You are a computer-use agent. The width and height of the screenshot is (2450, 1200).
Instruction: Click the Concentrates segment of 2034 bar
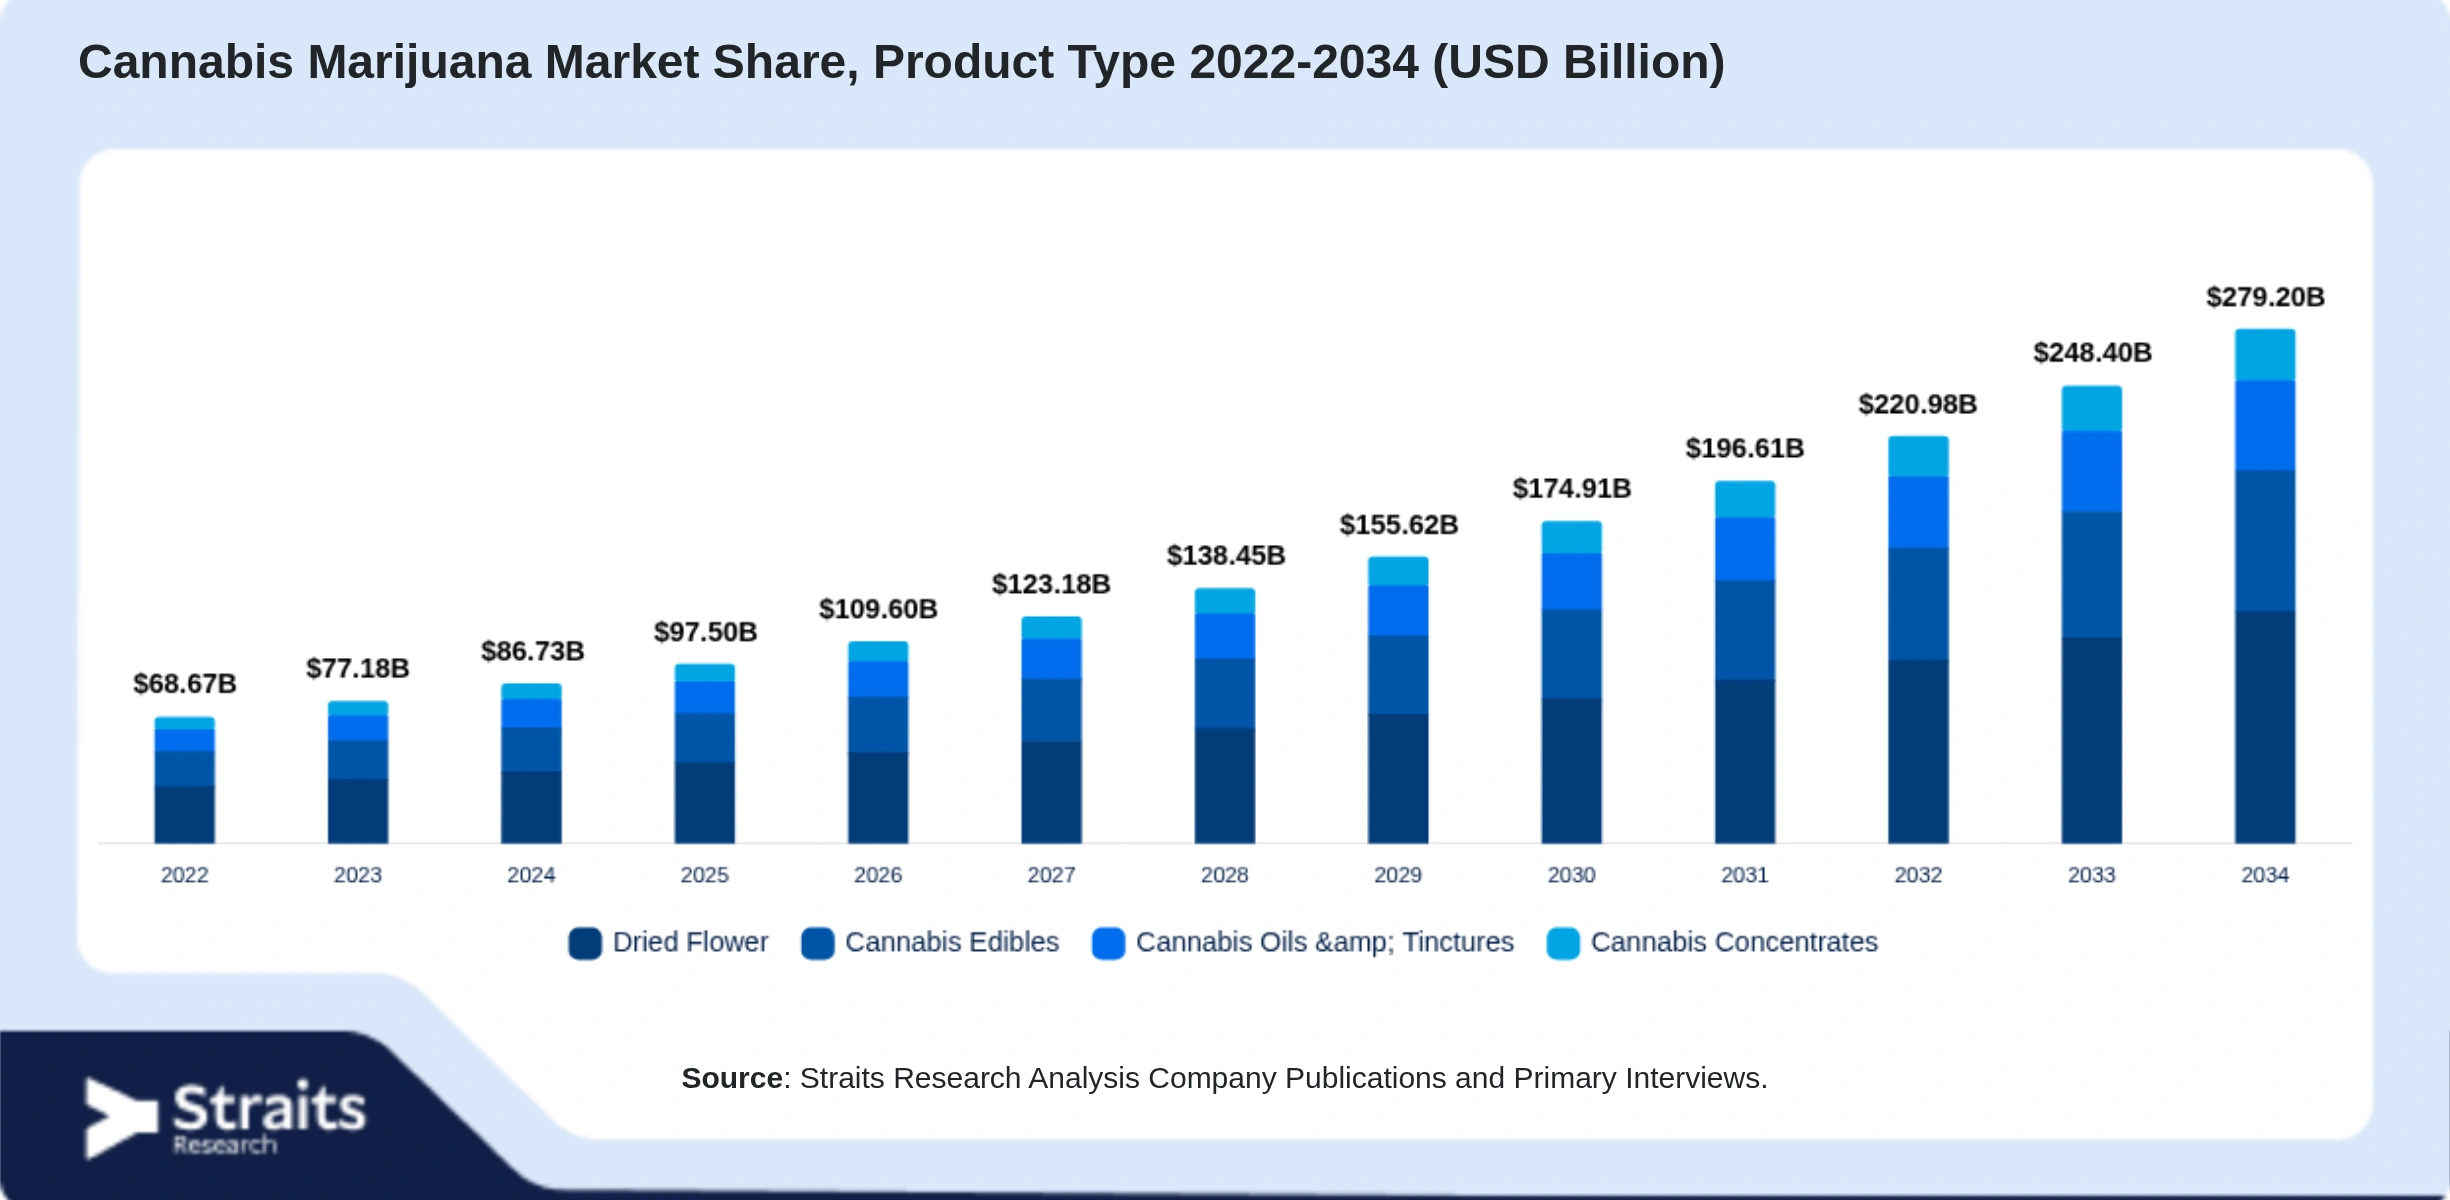[2265, 355]
